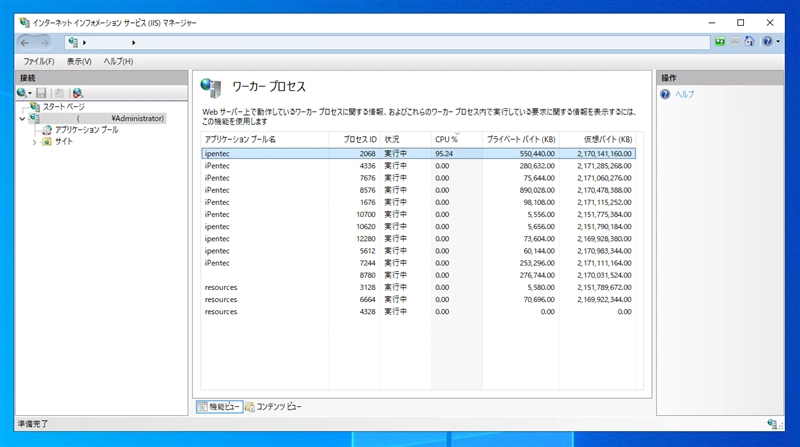
Task: Sort by プロセス ID column header
Action: [x=354, y=139]
